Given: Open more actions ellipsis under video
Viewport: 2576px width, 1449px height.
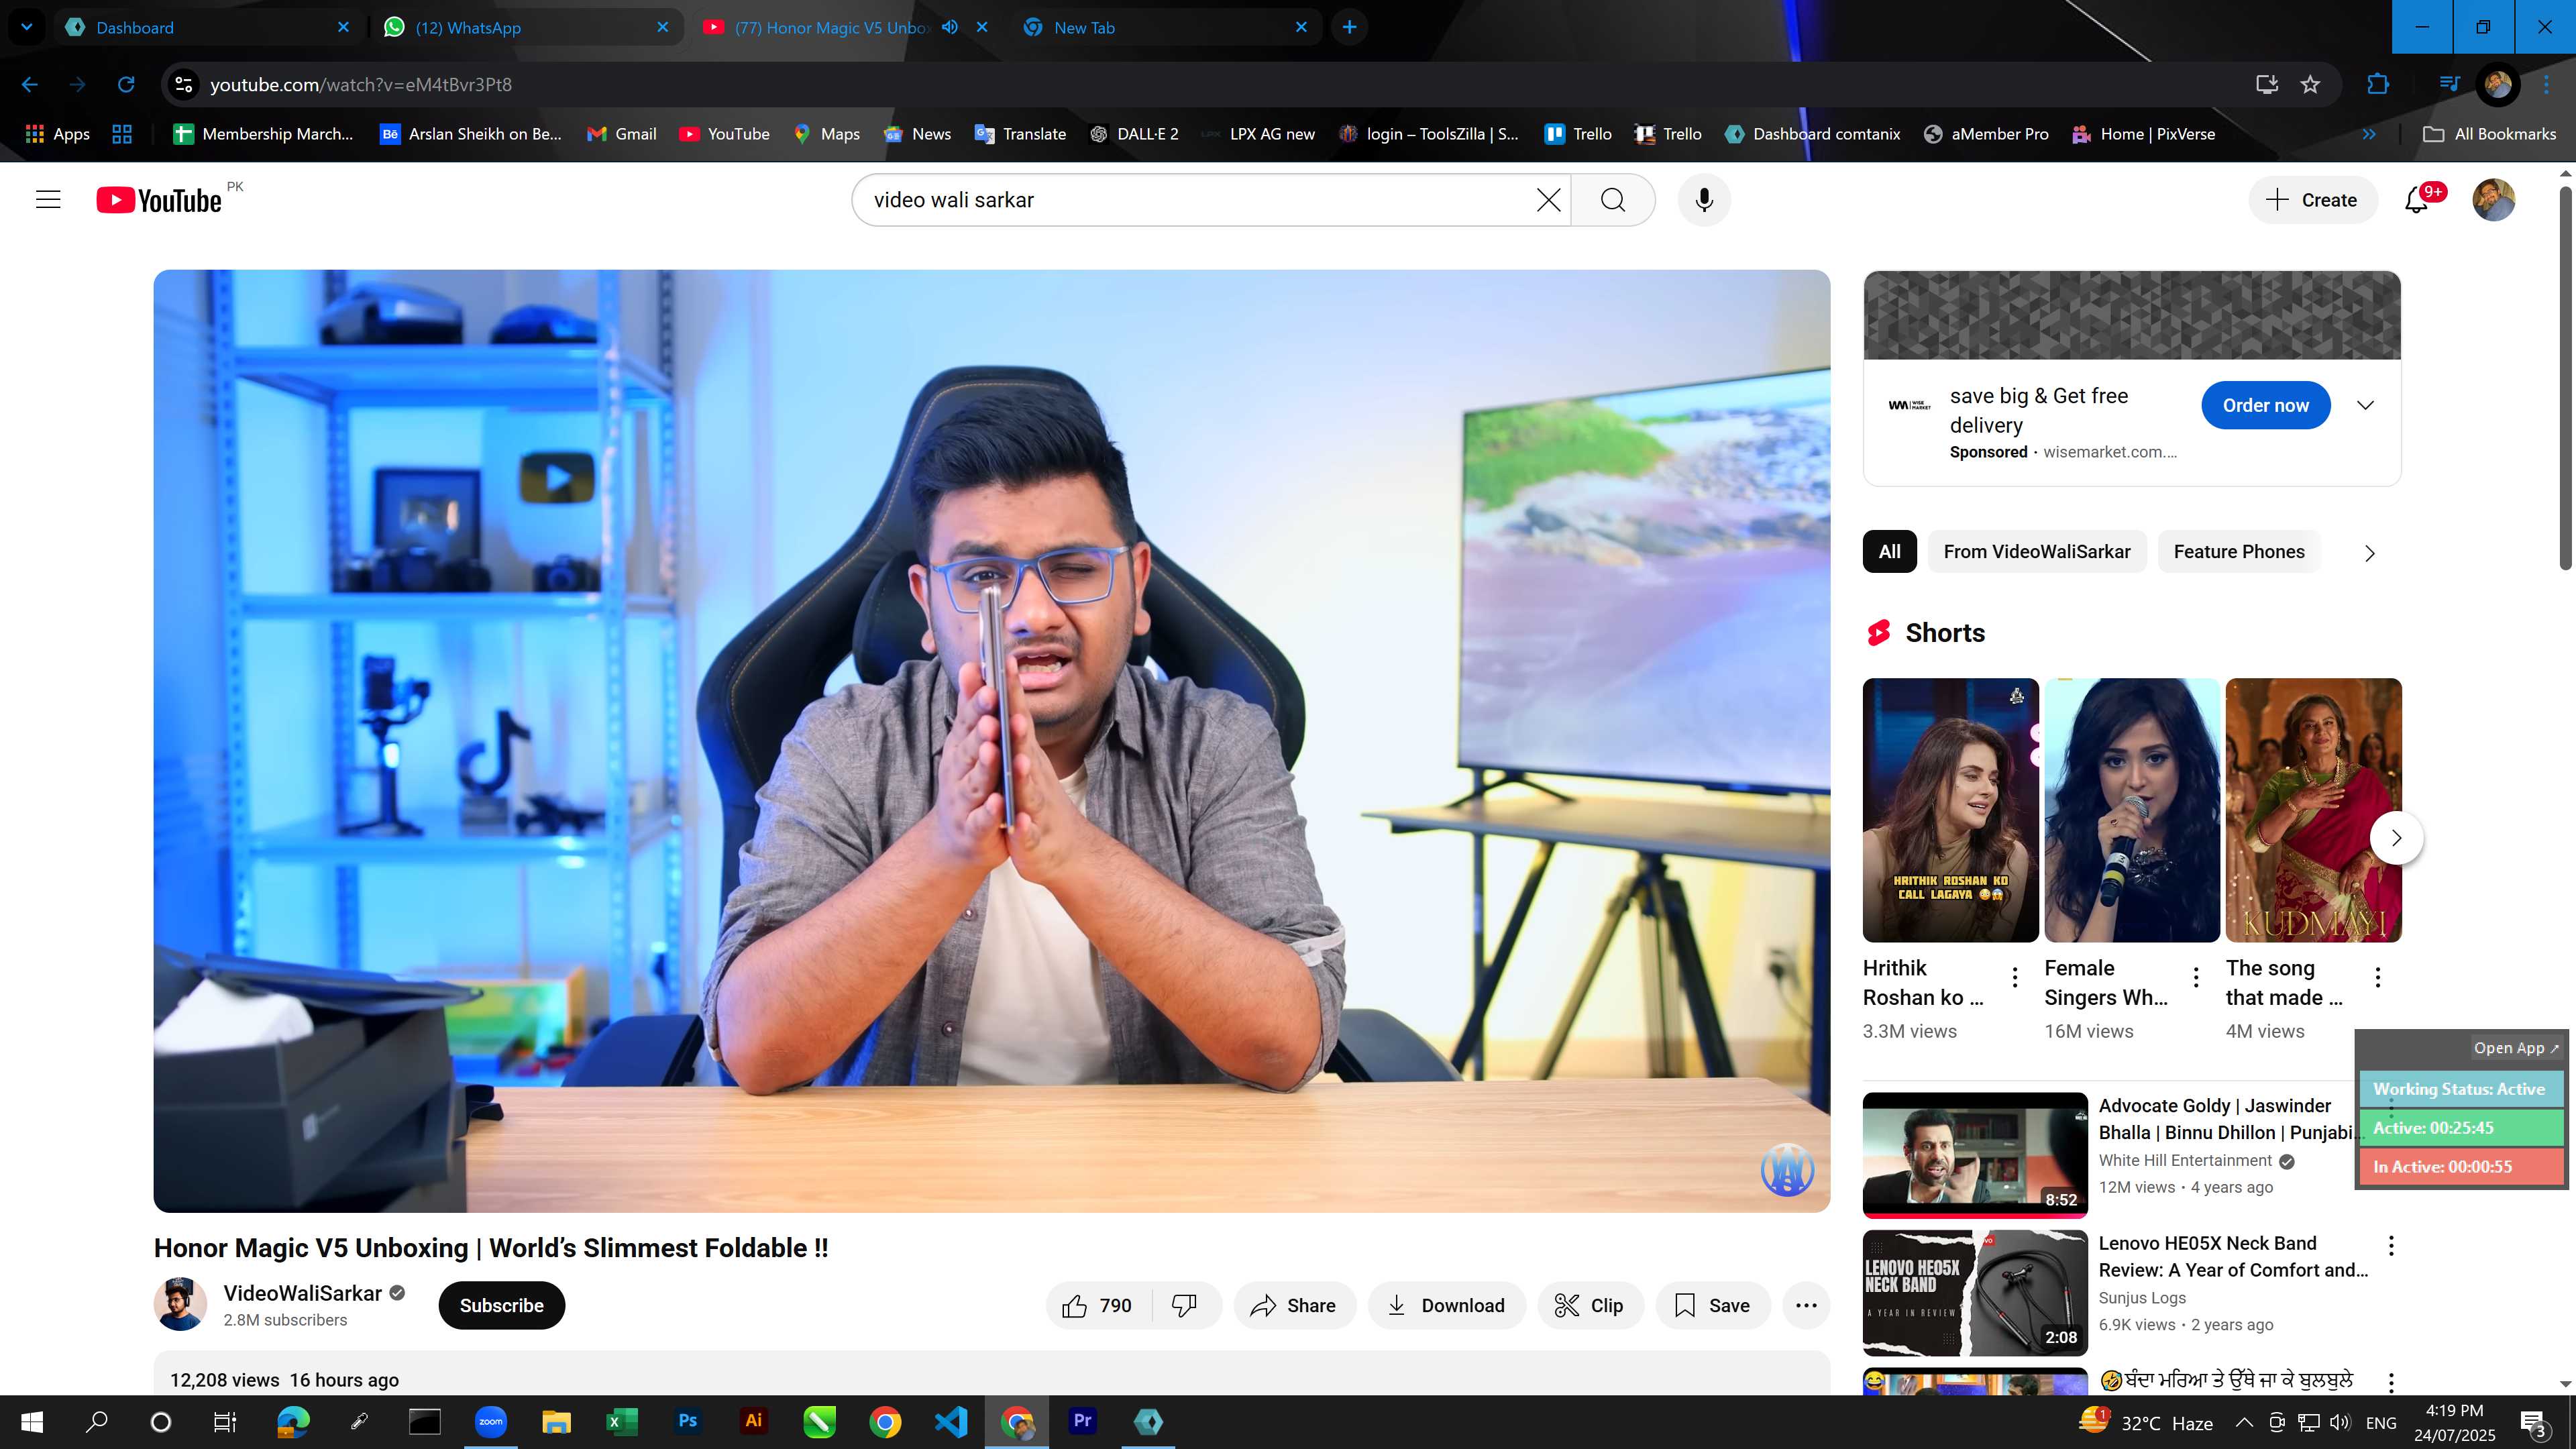Looking at the screenshot, I should point(1806,1305).
